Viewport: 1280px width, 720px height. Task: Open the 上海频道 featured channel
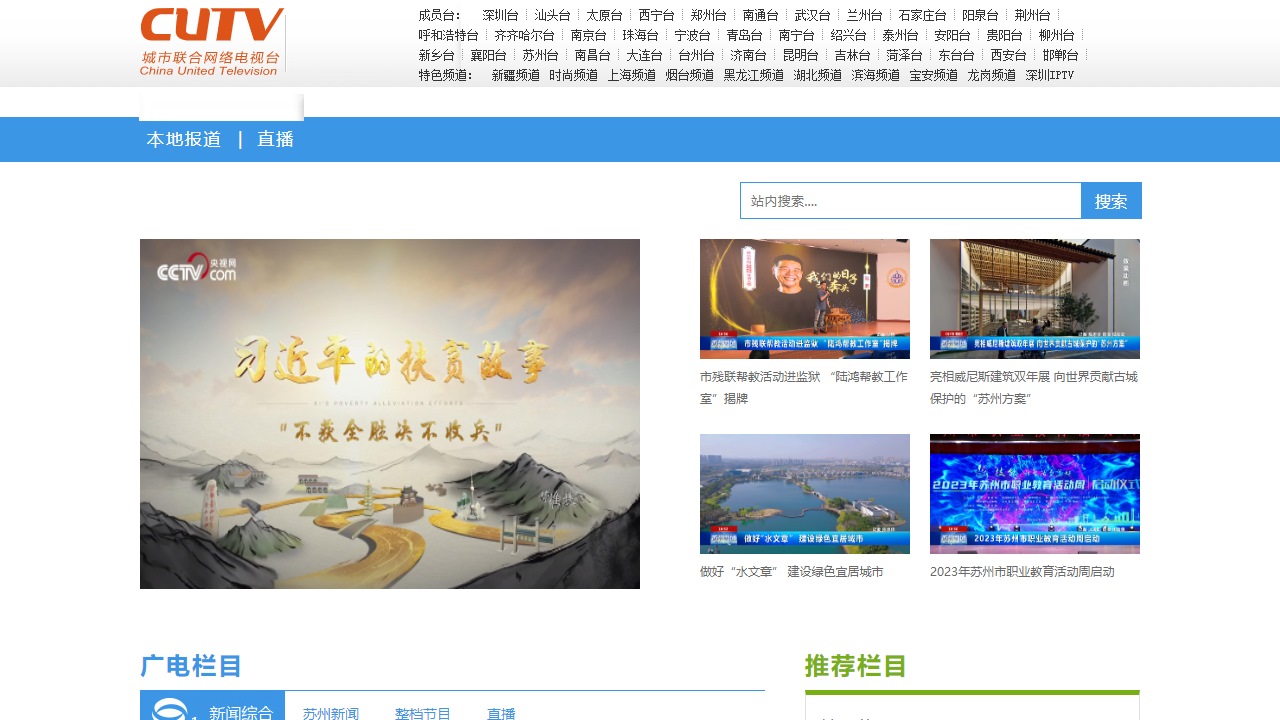(x=631, y=75)
